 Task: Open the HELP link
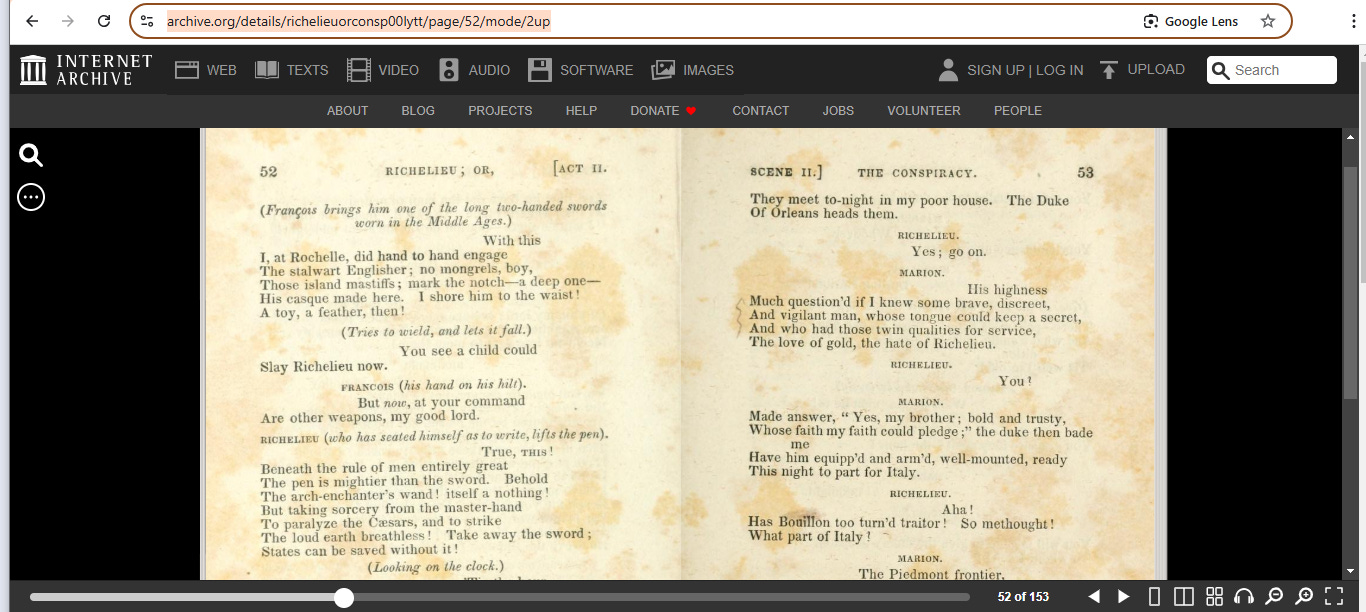click(581, 111)
